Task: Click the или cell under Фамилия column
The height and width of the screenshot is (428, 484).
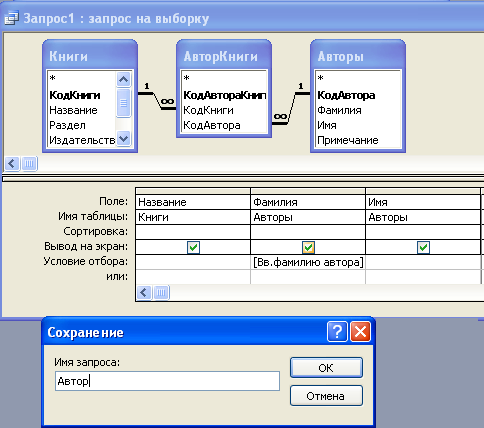Action: coord(308,277)
